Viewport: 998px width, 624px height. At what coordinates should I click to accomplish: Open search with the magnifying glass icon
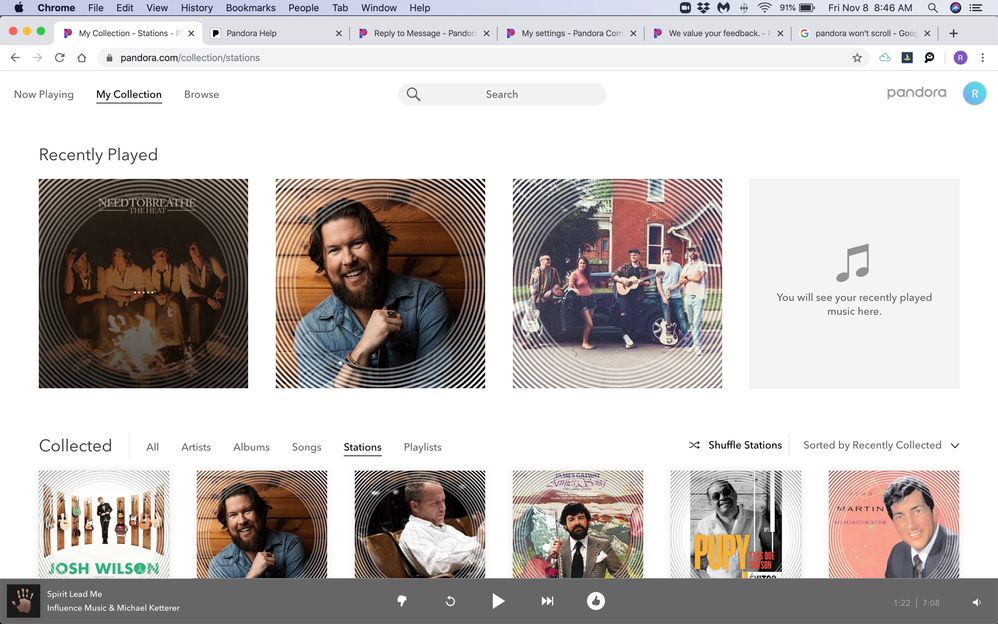tap(413, 94)
